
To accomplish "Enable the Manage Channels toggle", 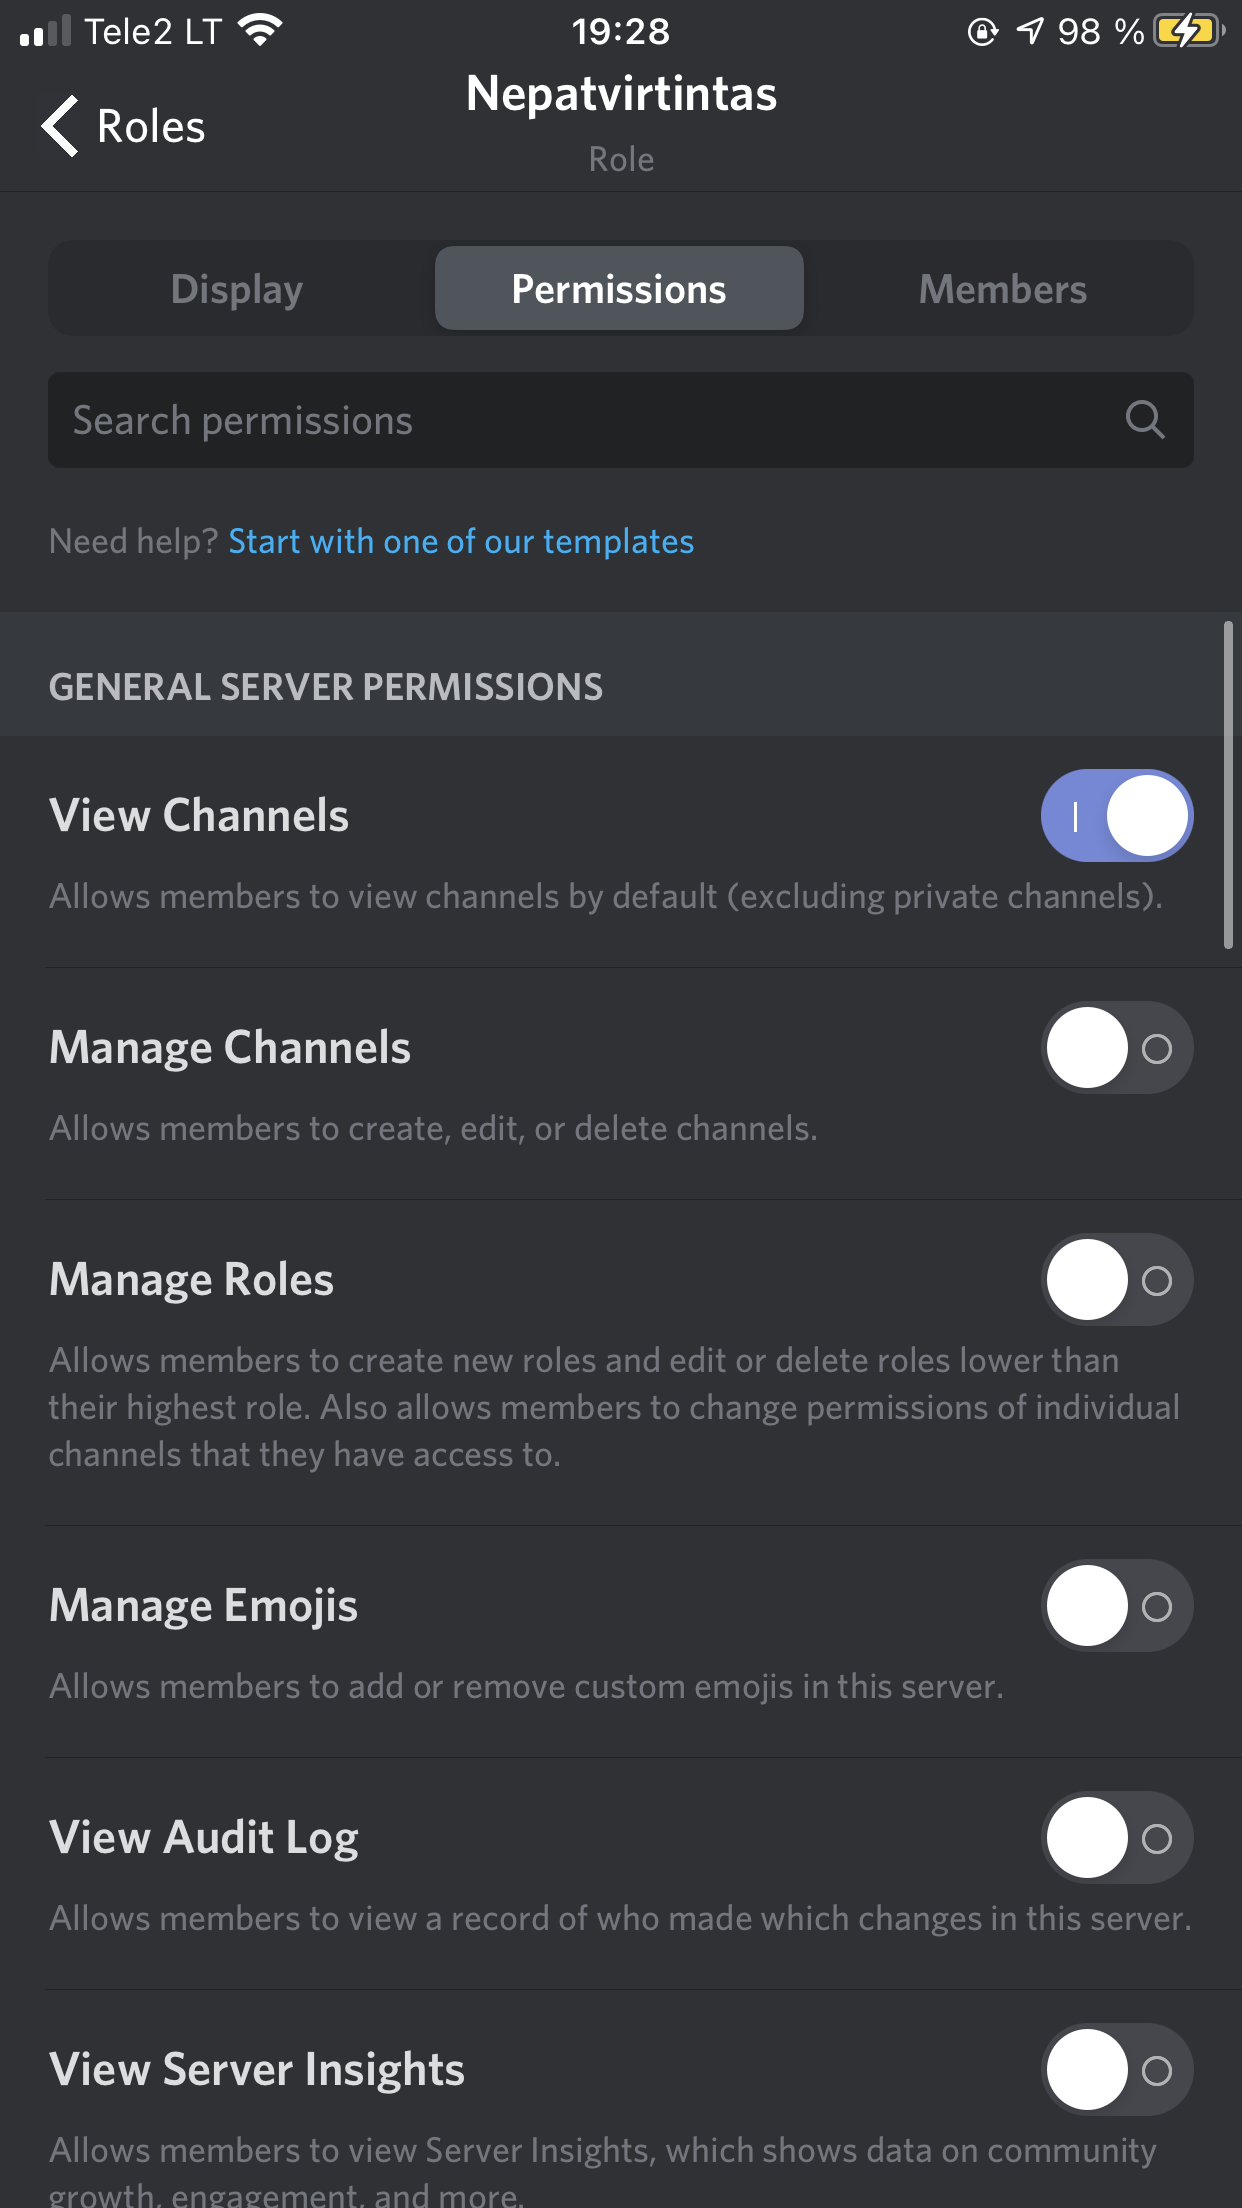I will coord(1117,1048).
